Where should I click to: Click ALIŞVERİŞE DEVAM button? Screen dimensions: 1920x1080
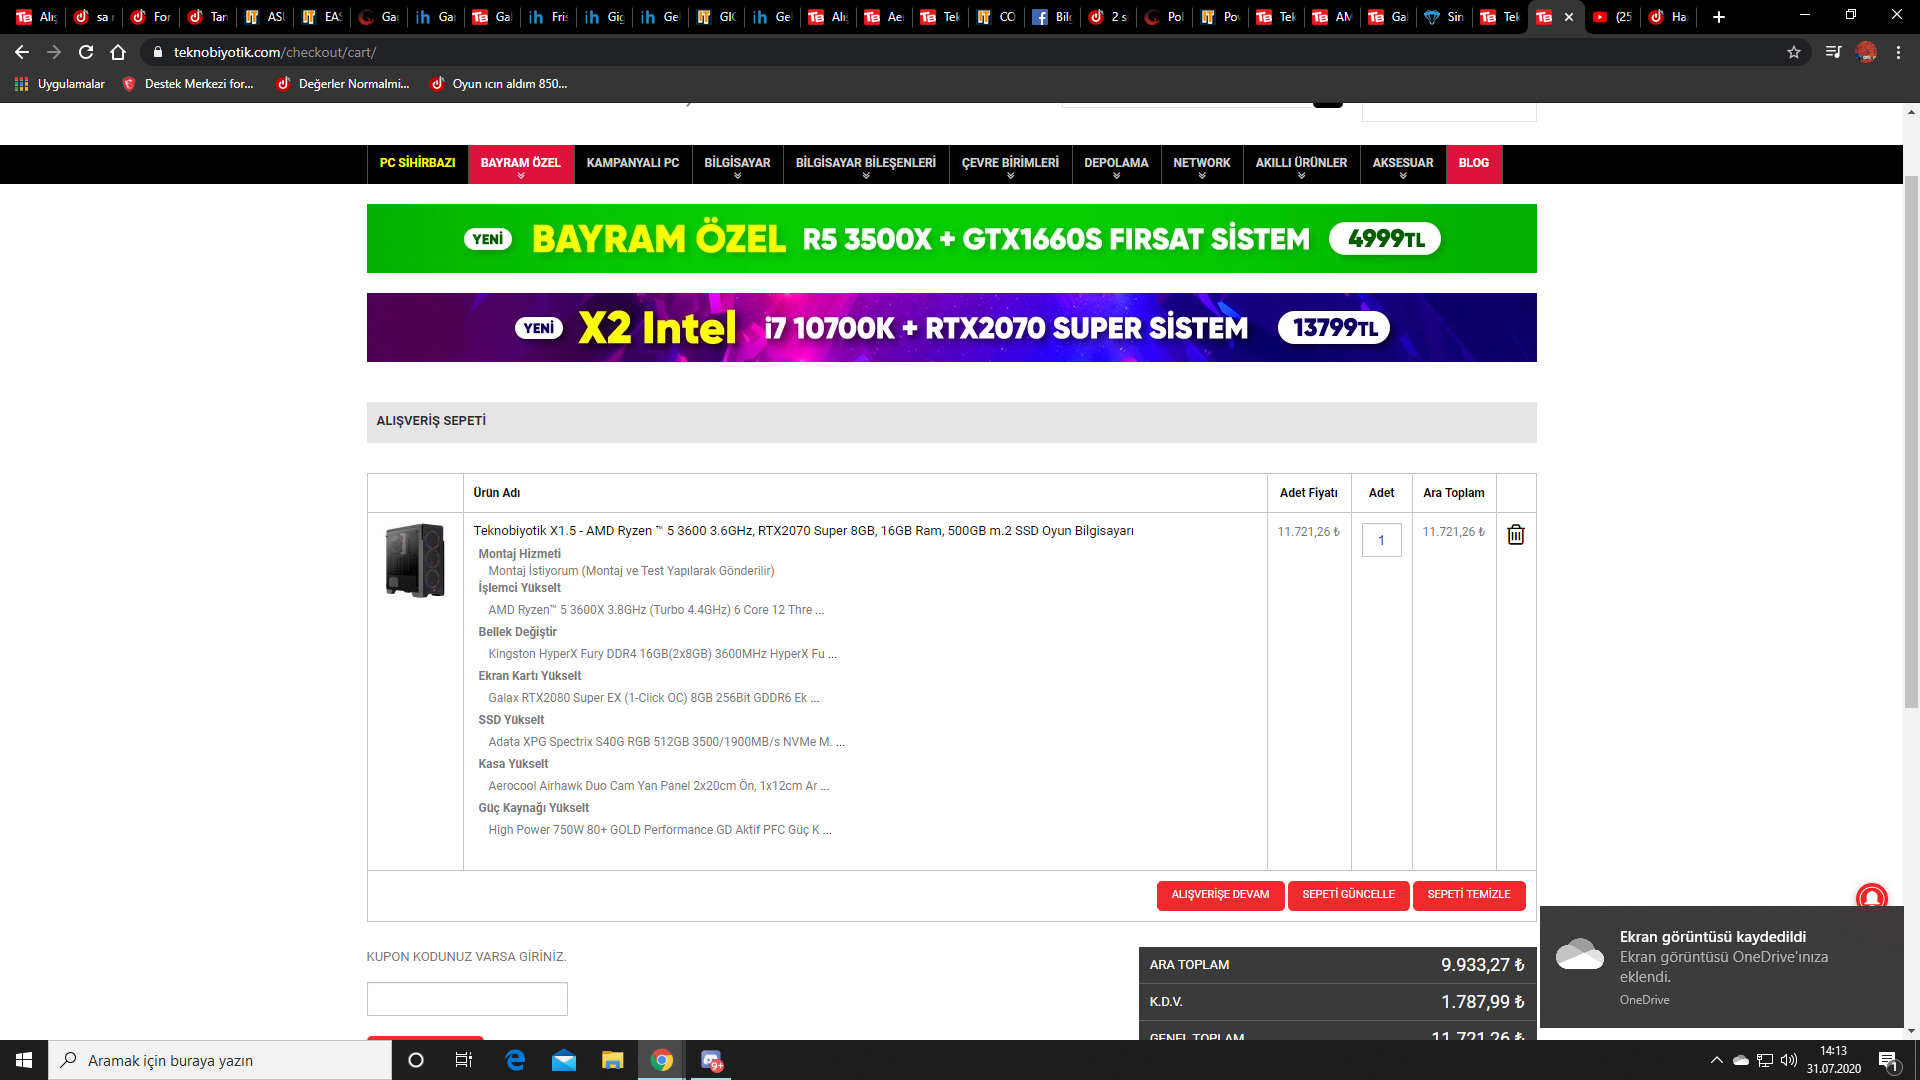coord(1220,895)
